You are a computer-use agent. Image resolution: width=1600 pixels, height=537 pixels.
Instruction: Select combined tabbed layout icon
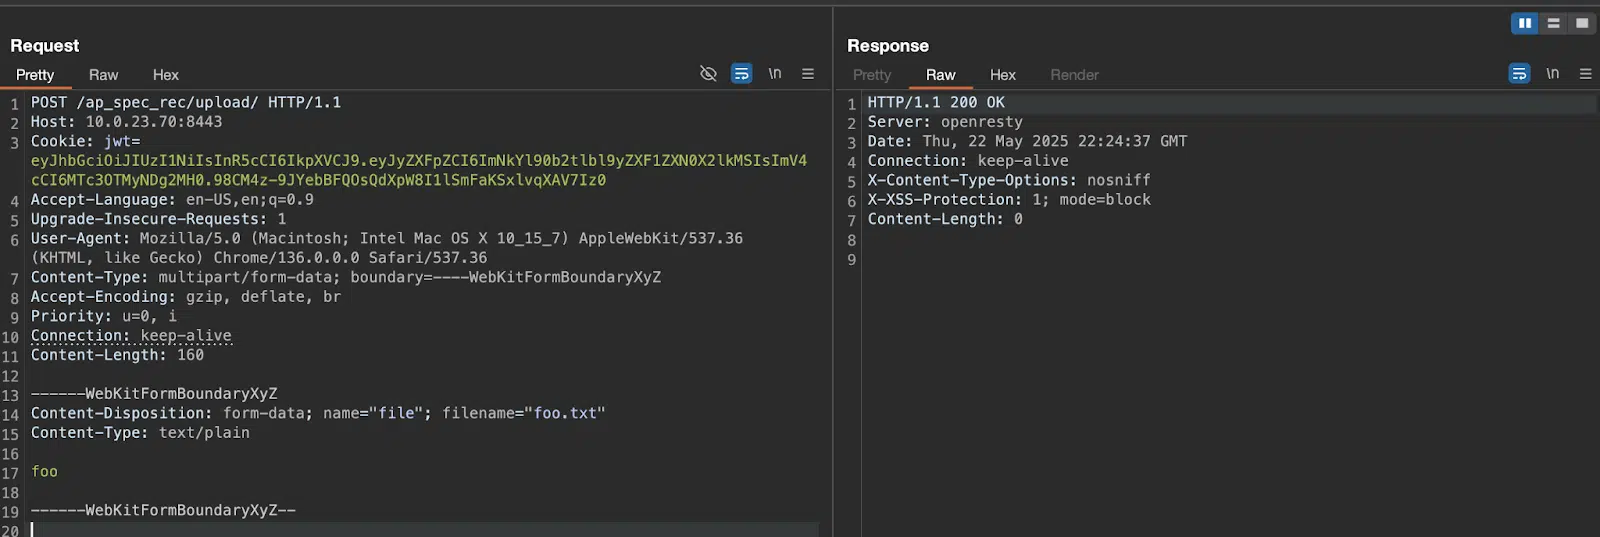point(1582,23)
